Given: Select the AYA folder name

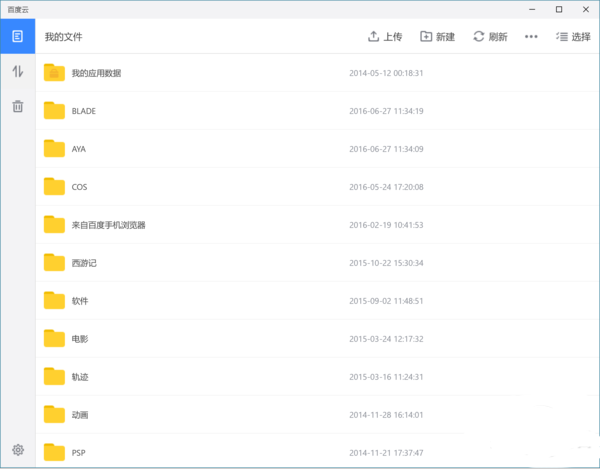Looking at the screenshot, I should coord(79,149).
